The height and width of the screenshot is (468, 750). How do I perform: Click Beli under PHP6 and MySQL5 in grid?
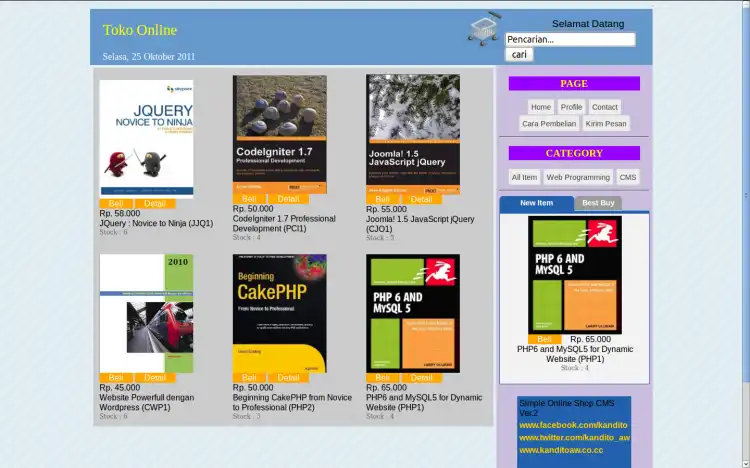point(383,378)
